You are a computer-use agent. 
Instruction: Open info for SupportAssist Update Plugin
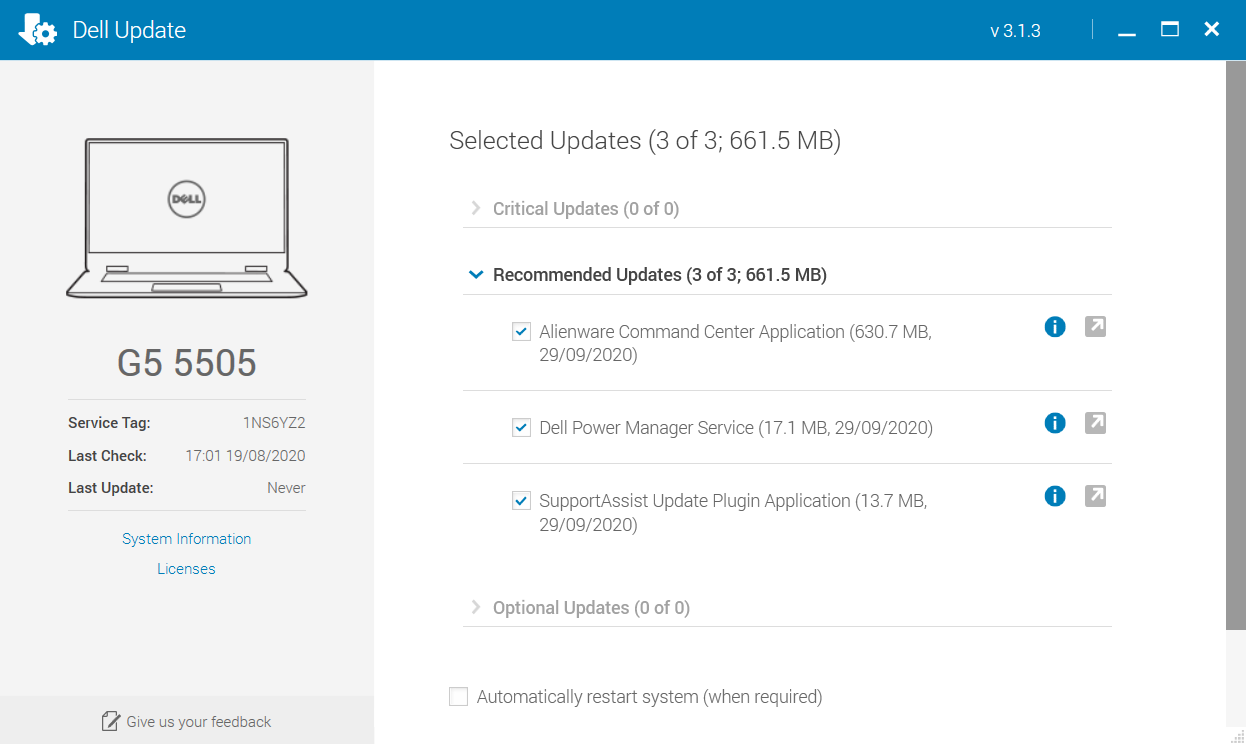pyautogui.click(x=1054, y=496)
